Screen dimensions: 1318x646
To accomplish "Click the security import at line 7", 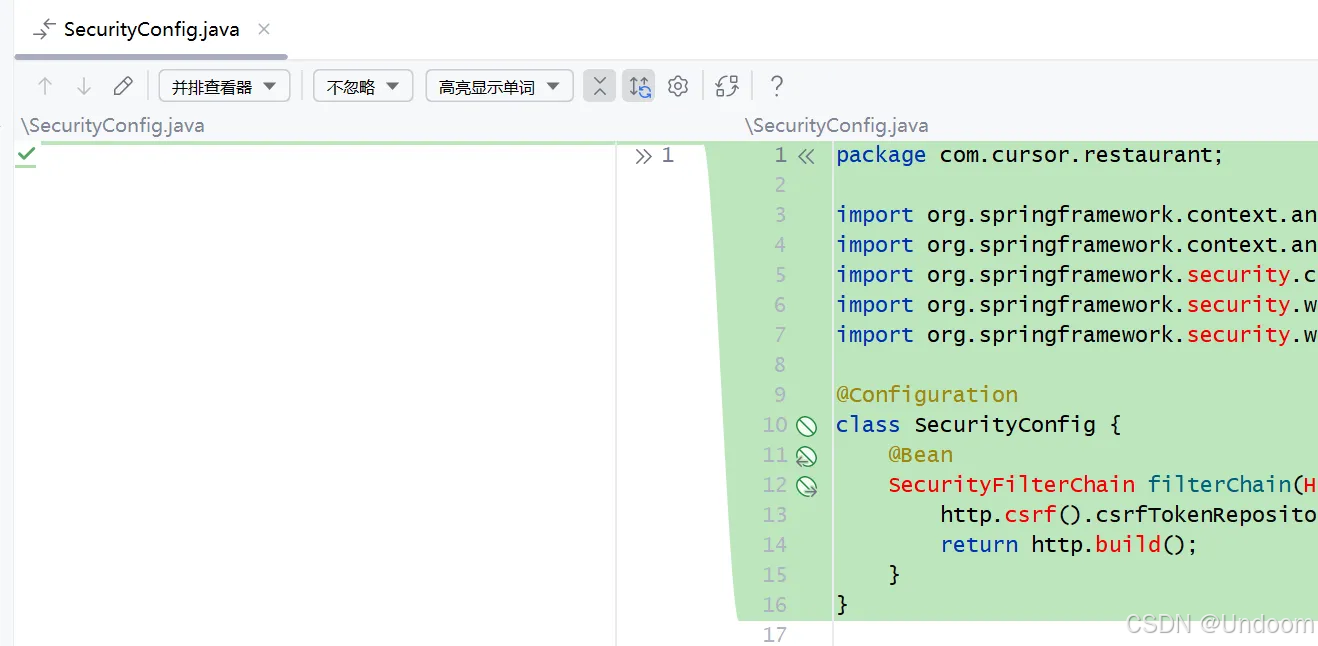I will [x=1077, y=335].
